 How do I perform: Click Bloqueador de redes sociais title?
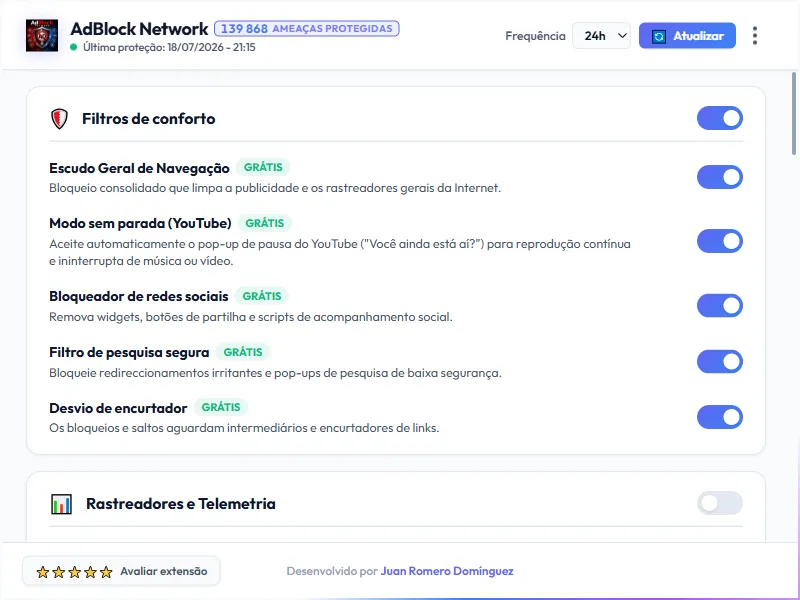(139, 296)
